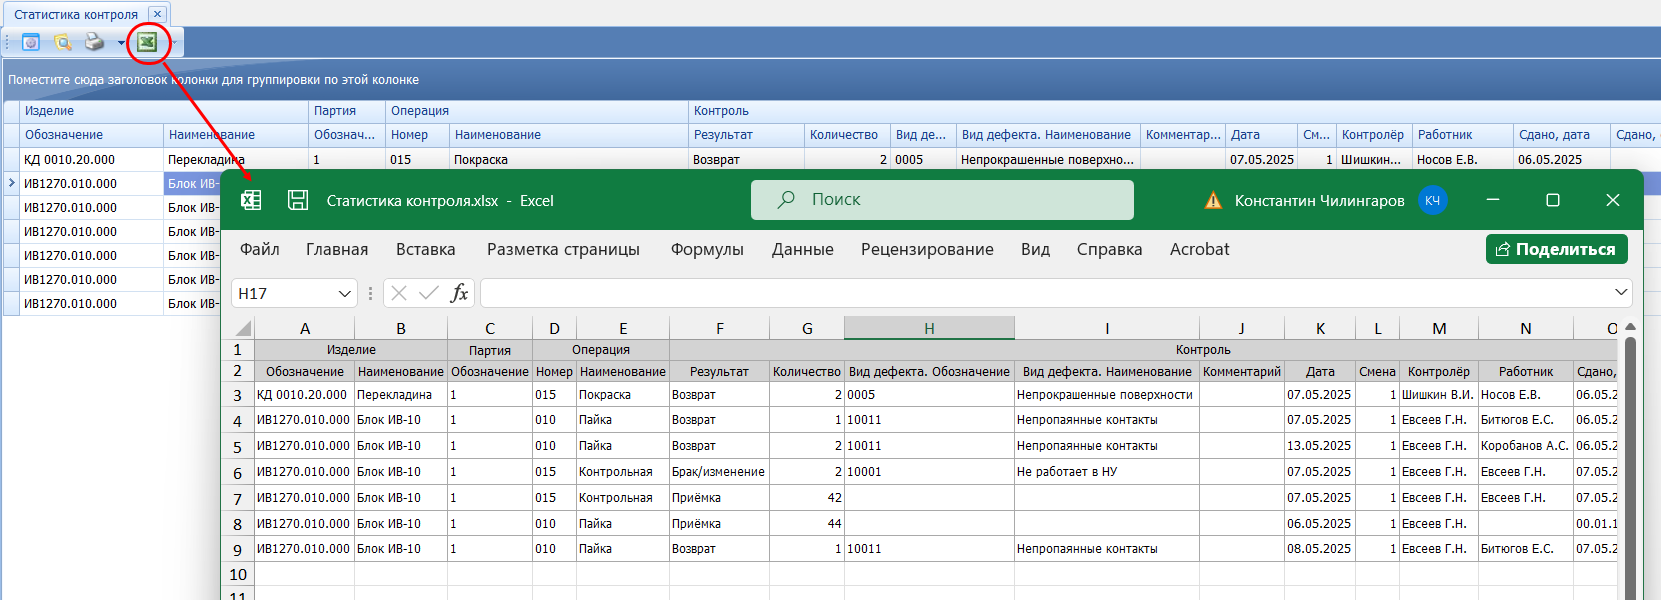1661x600 pixels.
Task: Click the Excel export icon in toolbar
Action: point(147,42)
